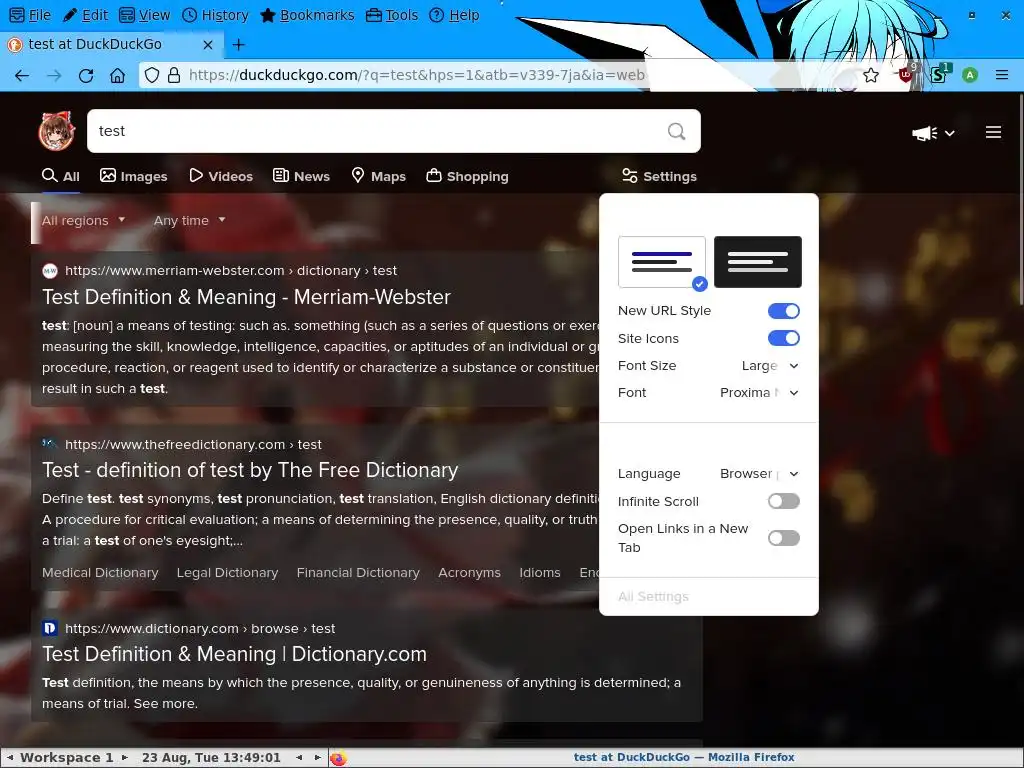The height and width of the screenshot is (768, 1024).
Task: Open the Font dropdown showing Proxima
Action: click(759, 392)
